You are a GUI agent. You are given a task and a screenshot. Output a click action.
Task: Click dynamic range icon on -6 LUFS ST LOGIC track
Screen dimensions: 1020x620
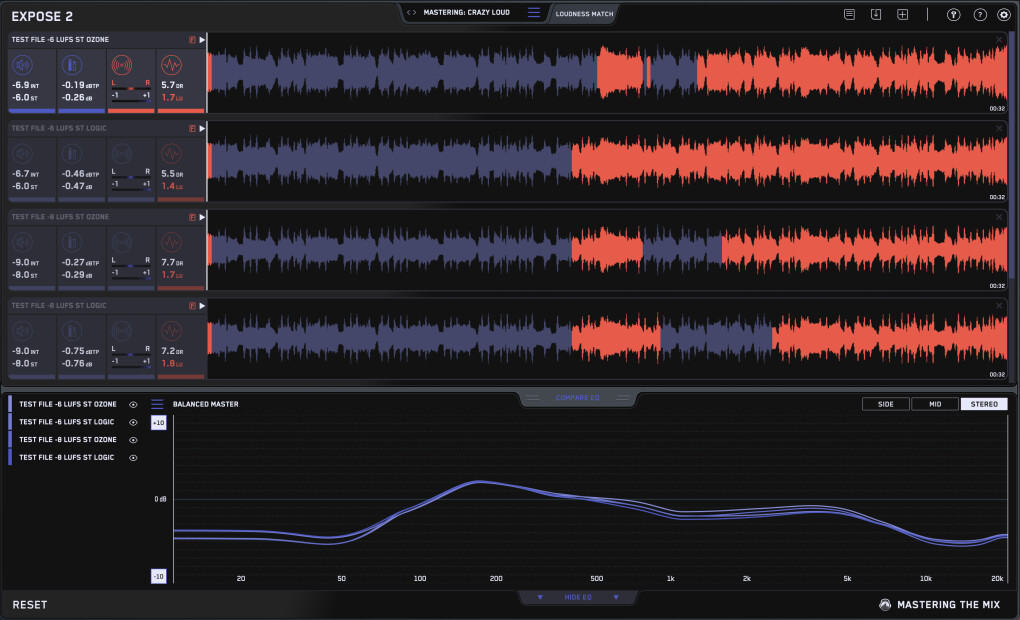171,154
